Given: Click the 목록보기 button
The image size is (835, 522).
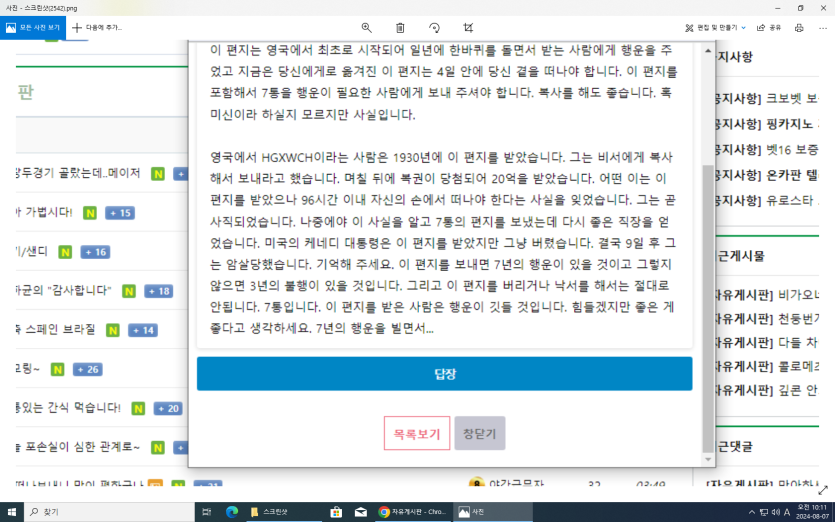Looking at the screenshot, I should (x=417, y=434).
